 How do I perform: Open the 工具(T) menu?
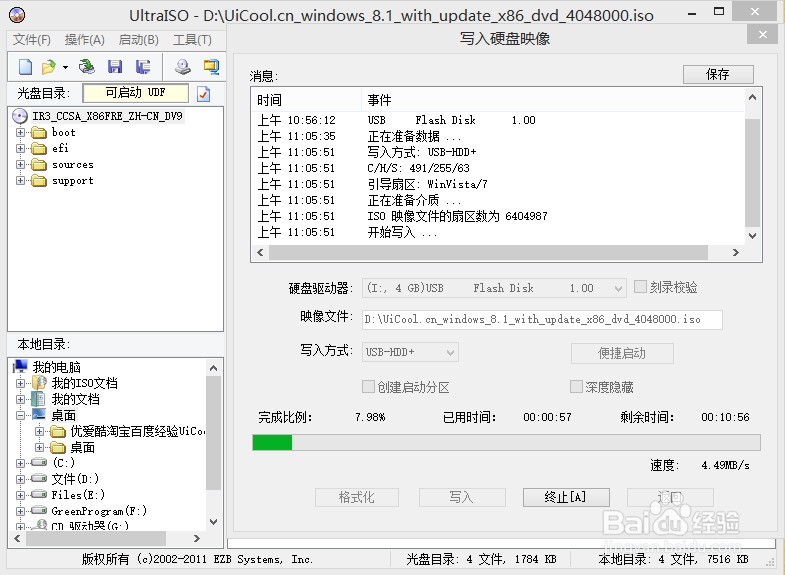tap(192, 40)
